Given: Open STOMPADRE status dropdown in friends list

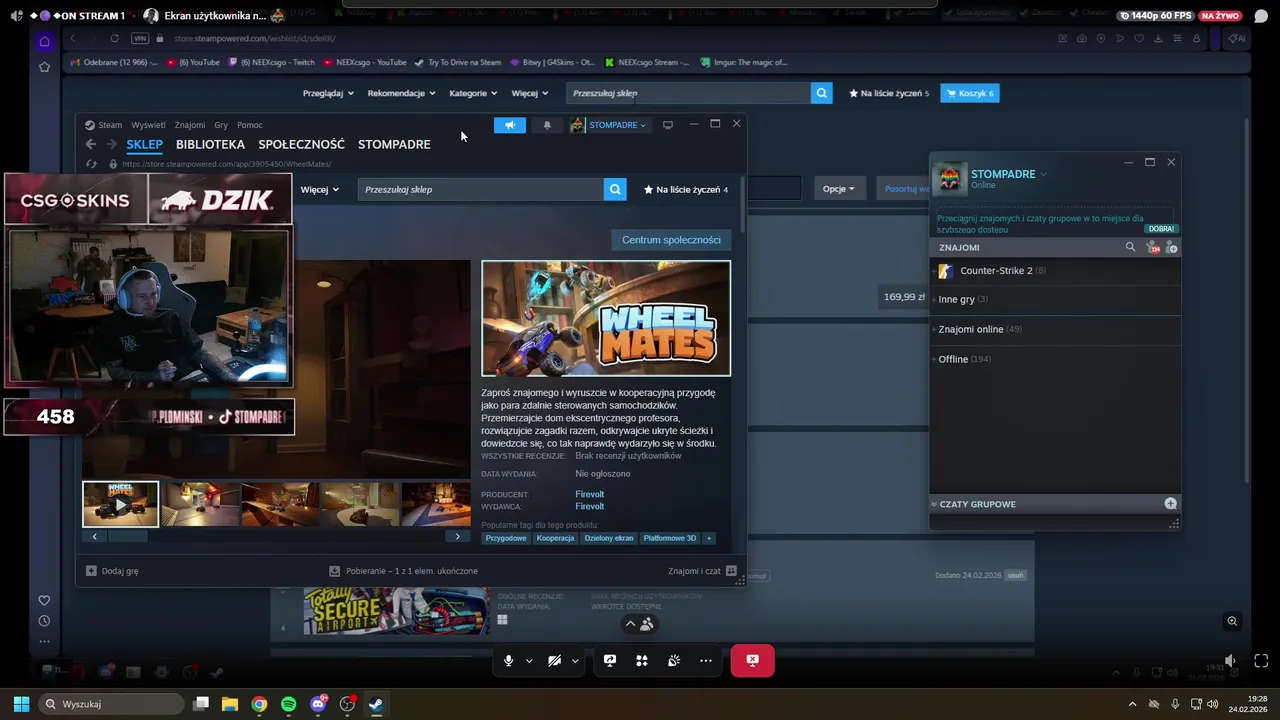Looking at the screenshot, I should [1043, 174].
